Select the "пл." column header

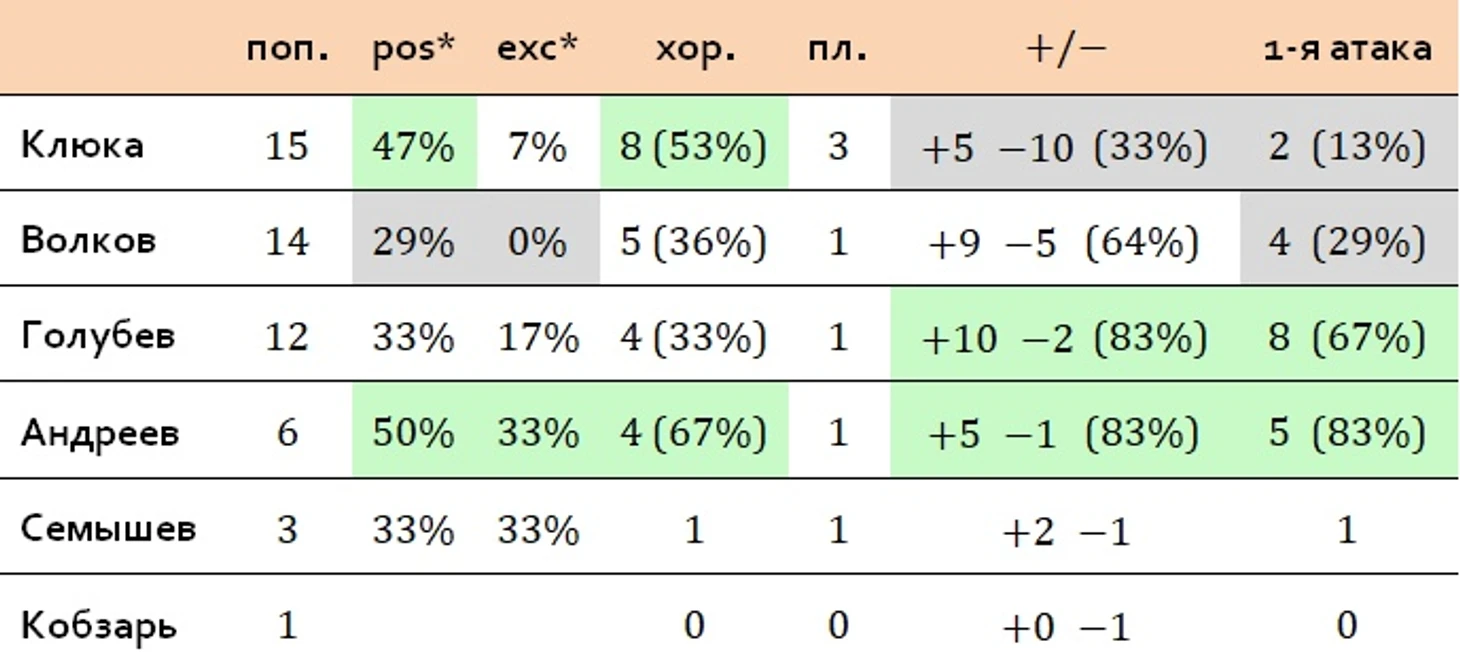click(838, 49)
